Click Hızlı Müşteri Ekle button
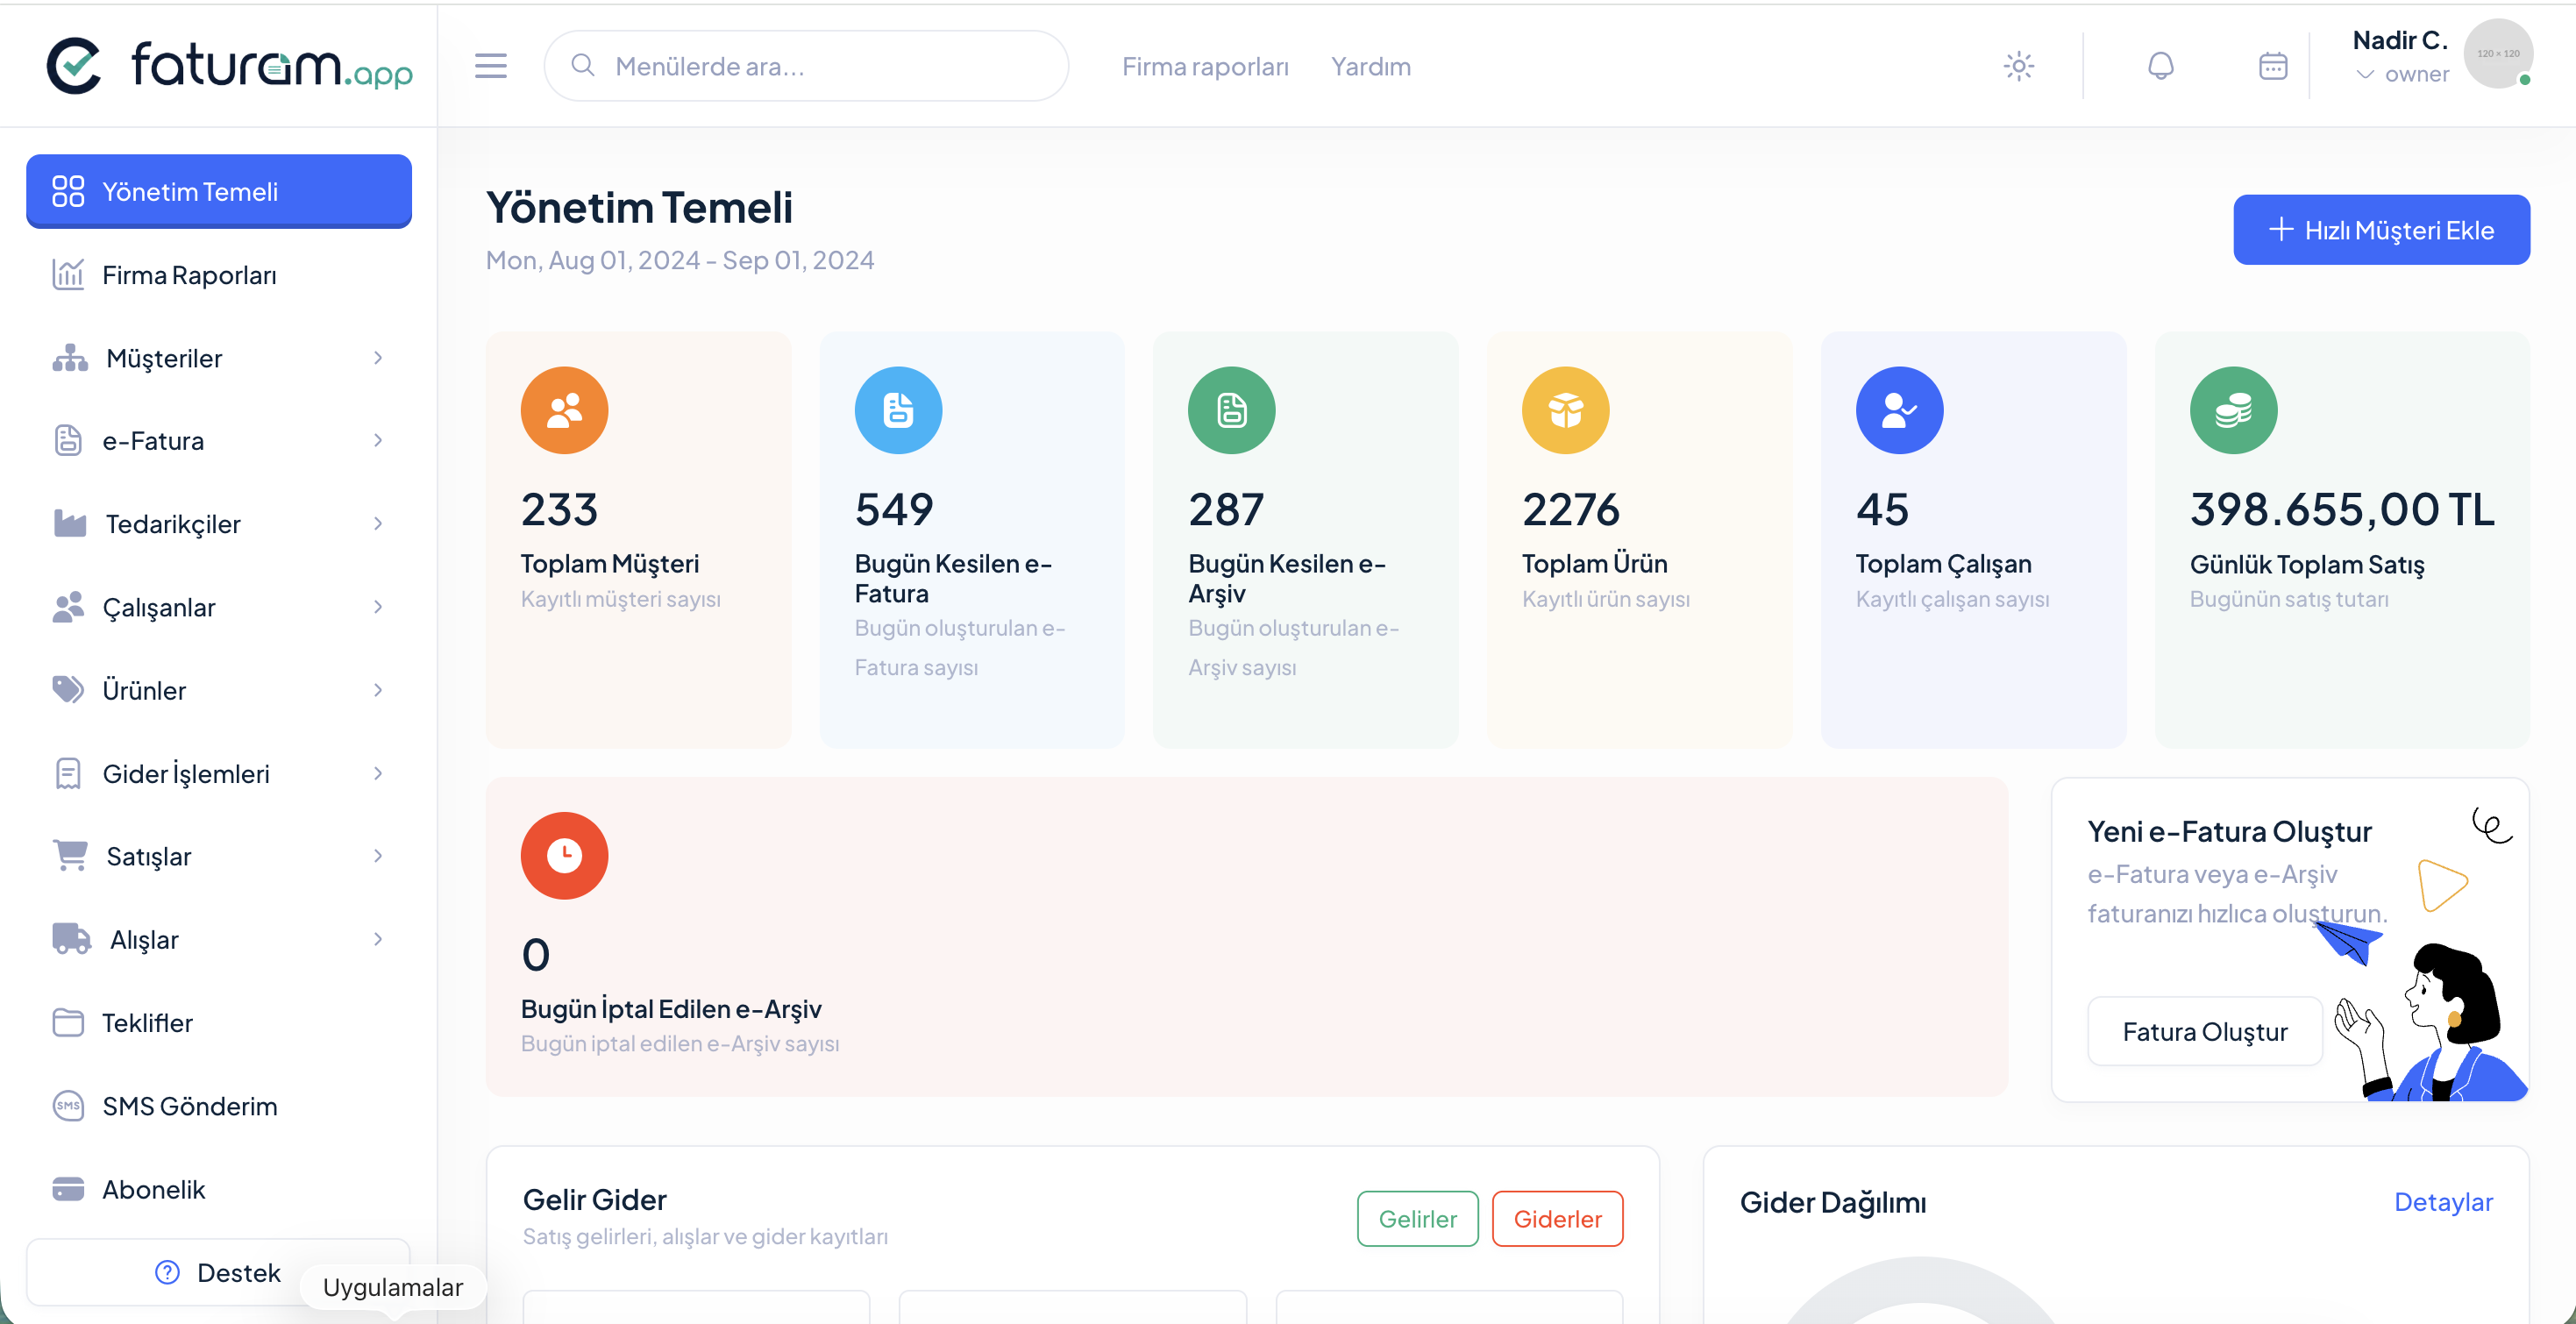The width and height of the screenshot is (2576, 1324). point(2381,230)
